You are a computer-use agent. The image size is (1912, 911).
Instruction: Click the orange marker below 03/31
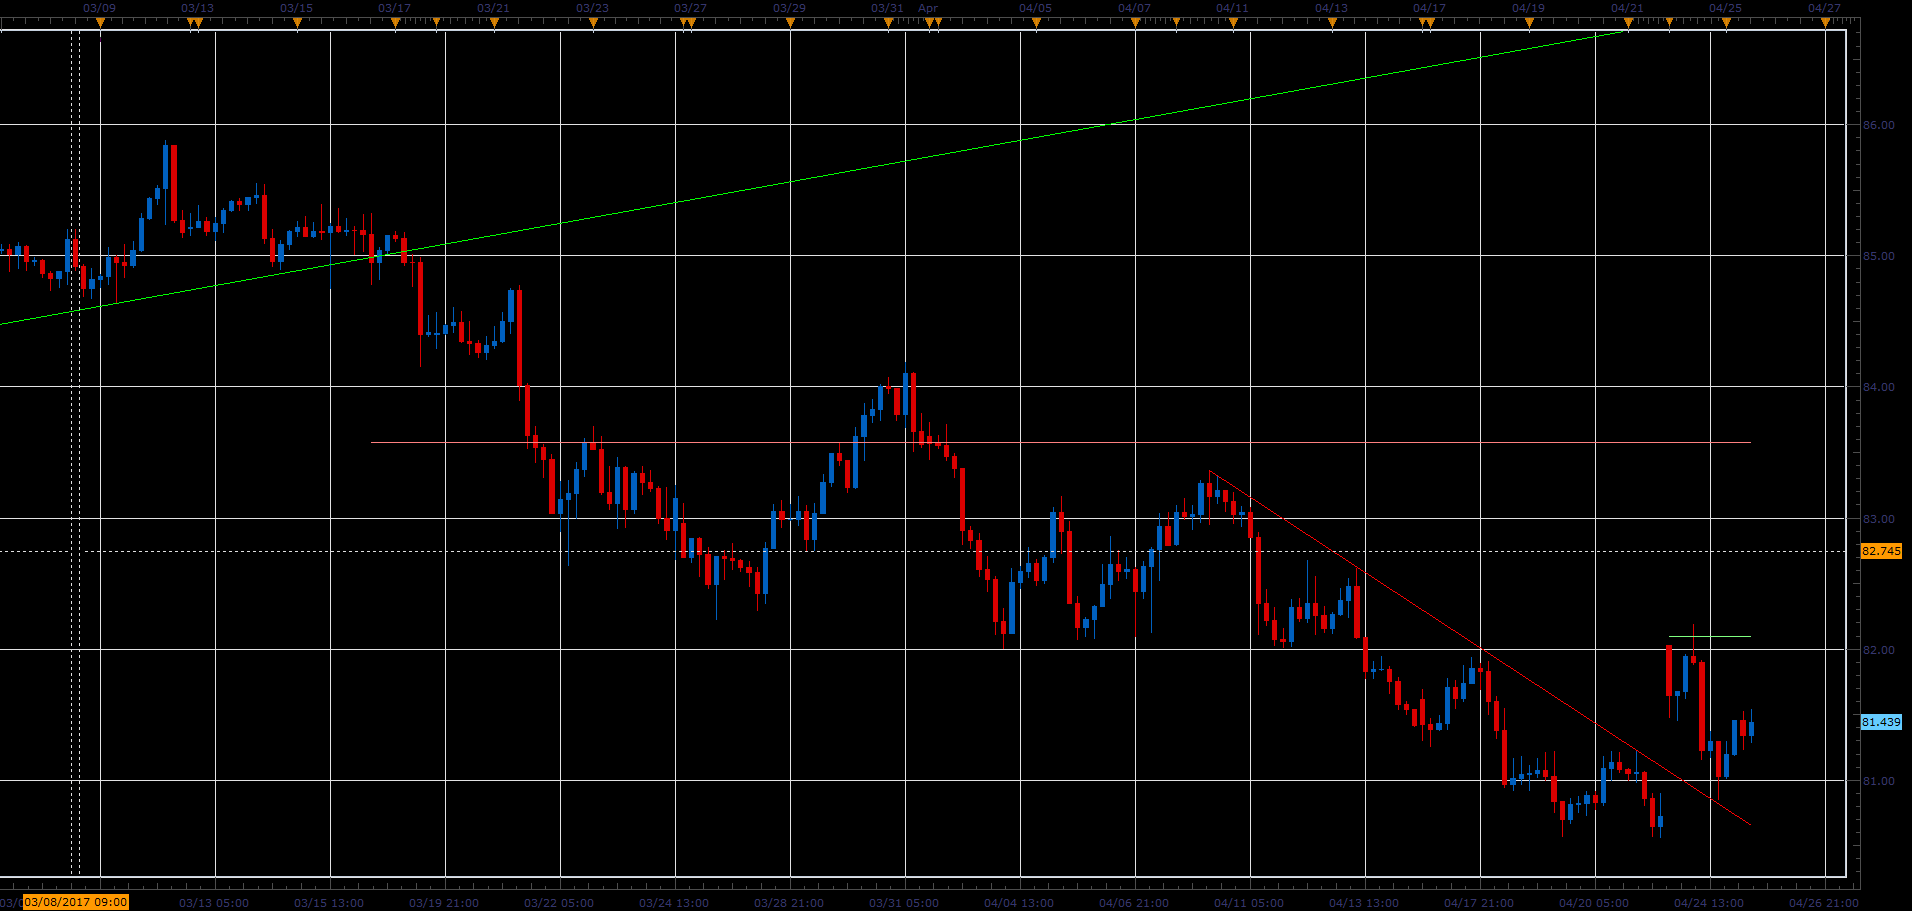point(888,22)
